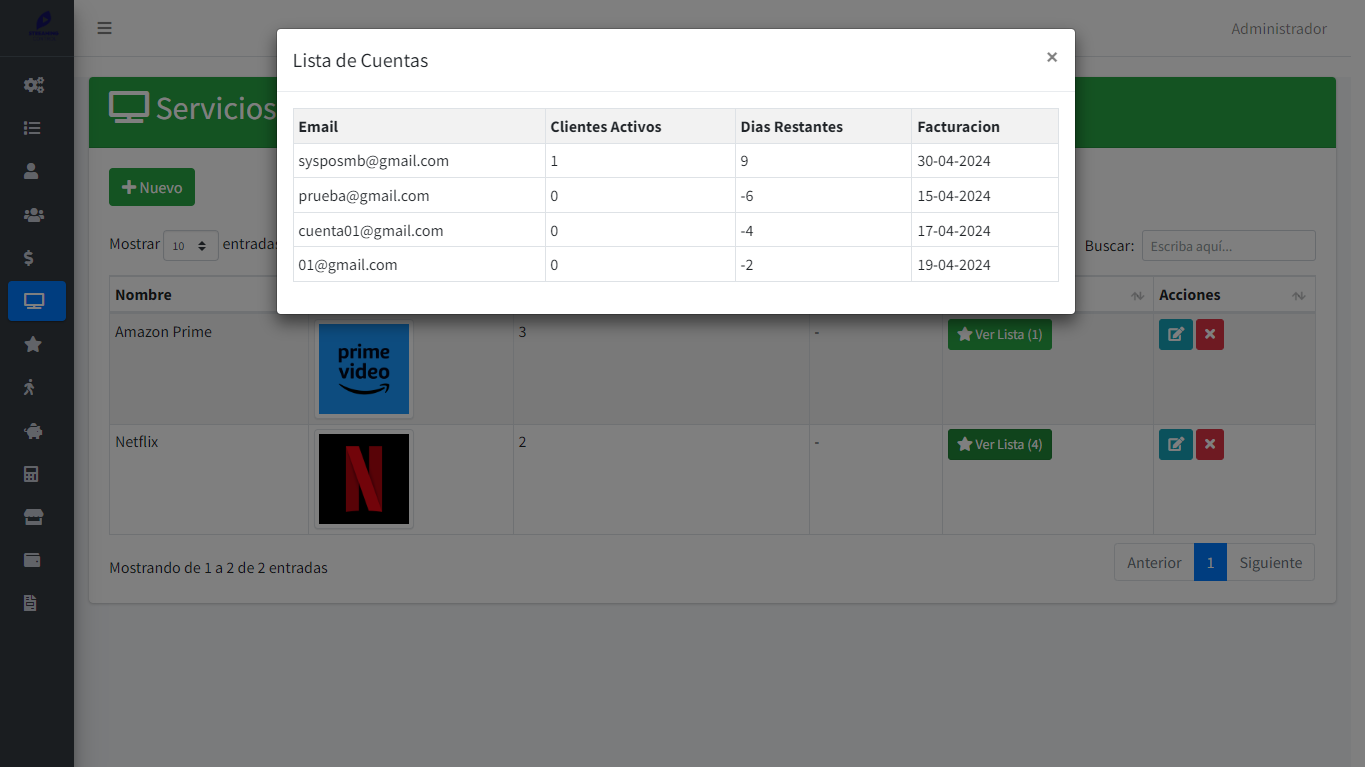Click the 9 days remaining value
Viewport: 1365px width, 767px height.
745,161
